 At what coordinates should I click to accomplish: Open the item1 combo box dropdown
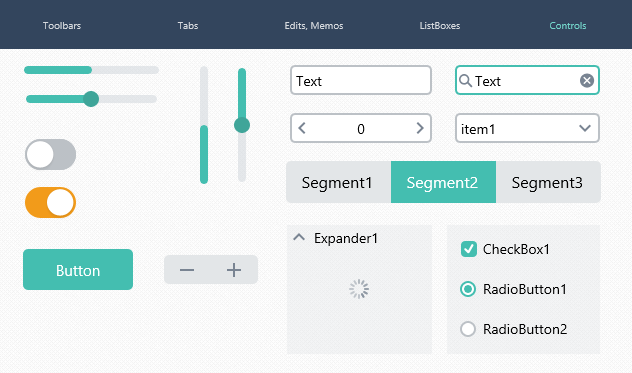527,128
